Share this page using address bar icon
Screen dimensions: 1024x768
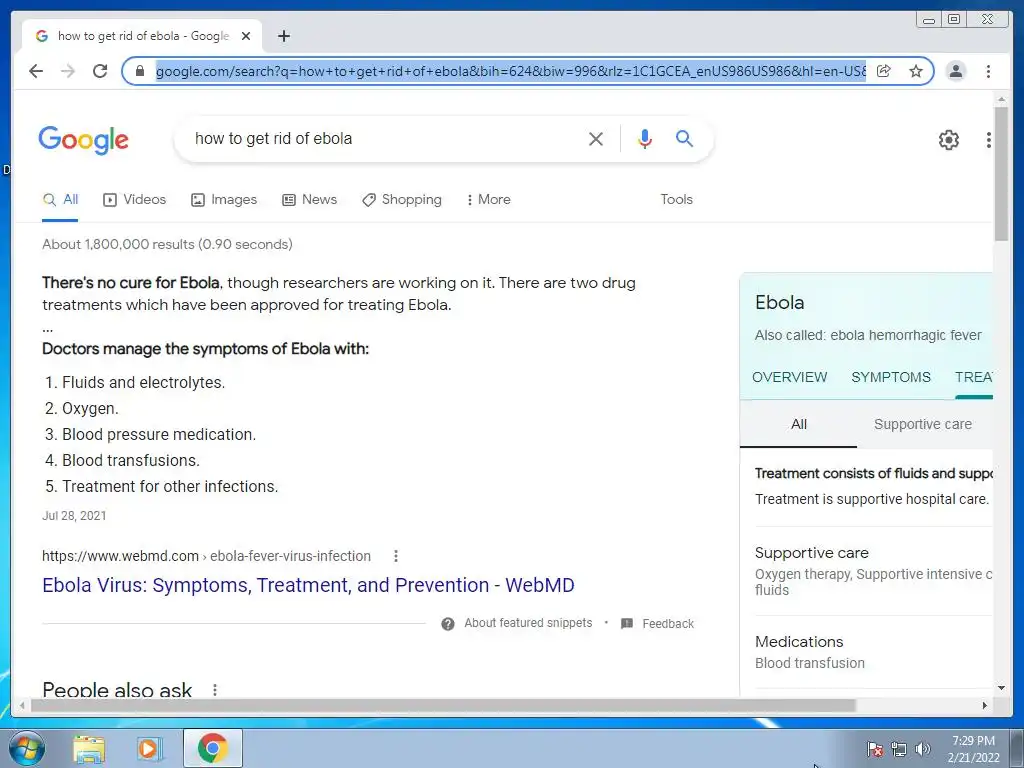pyautogui.click(x=884, y=71)
